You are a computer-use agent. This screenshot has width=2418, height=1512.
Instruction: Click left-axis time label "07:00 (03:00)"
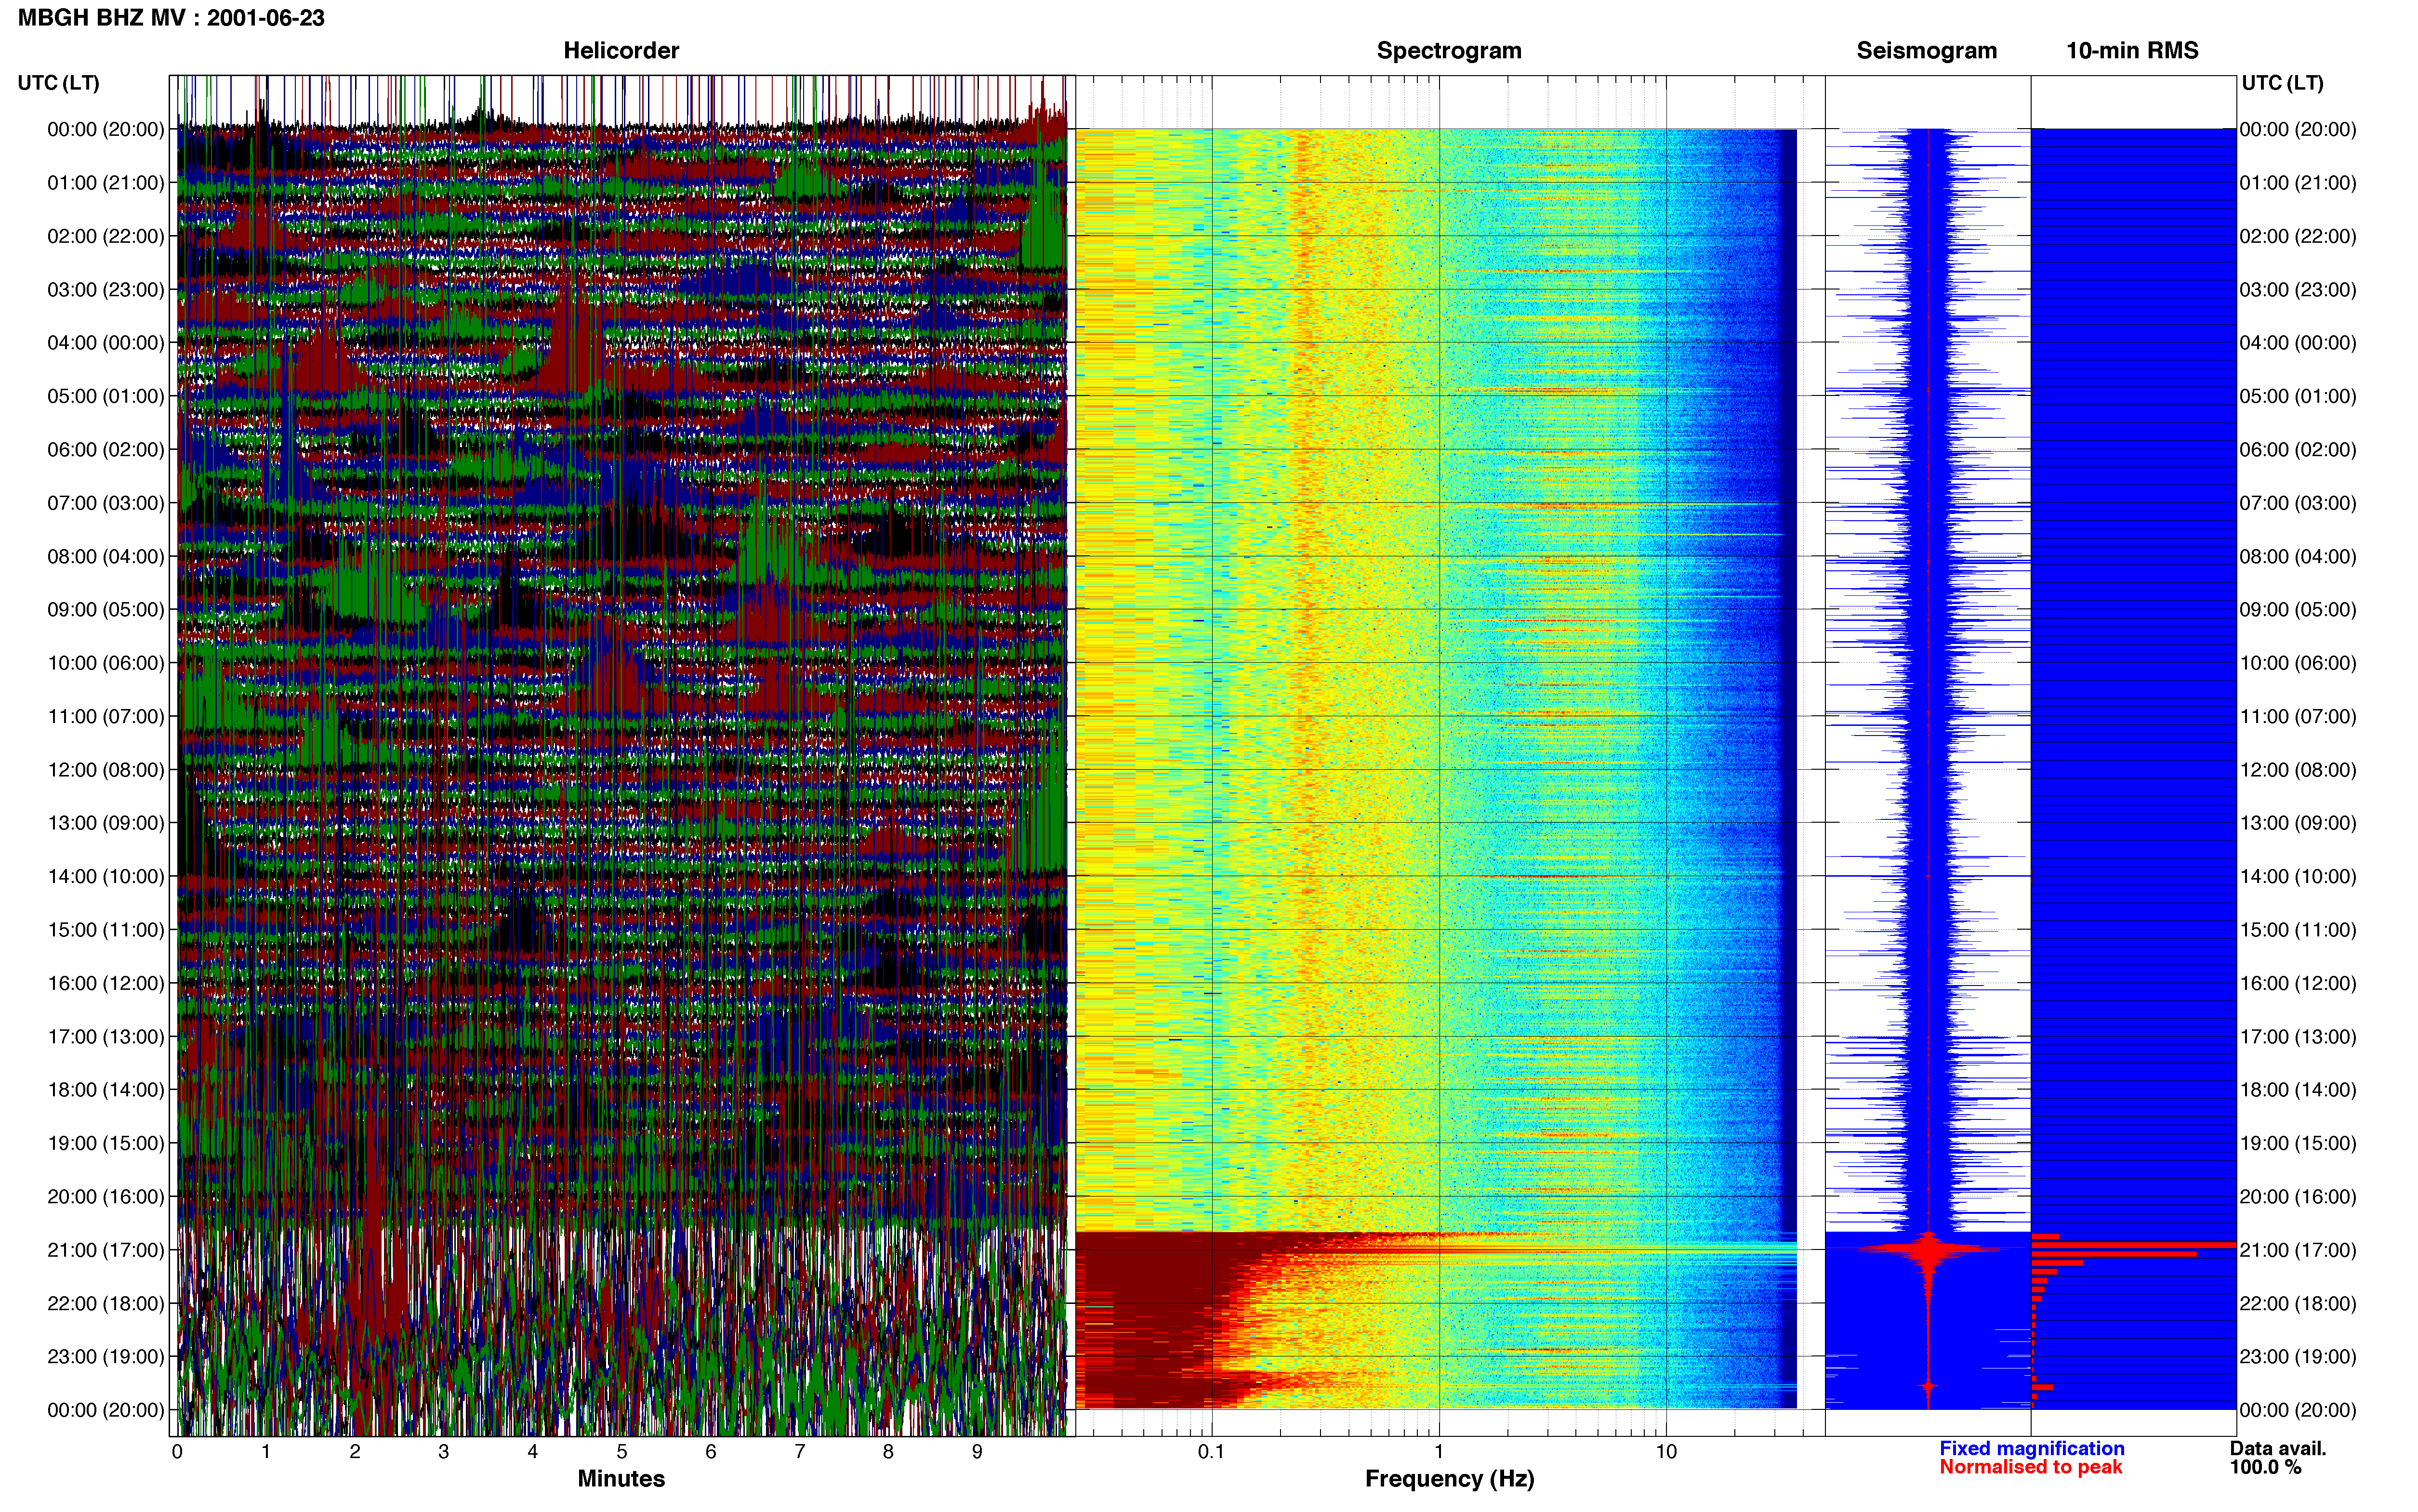tap(106, 503)
